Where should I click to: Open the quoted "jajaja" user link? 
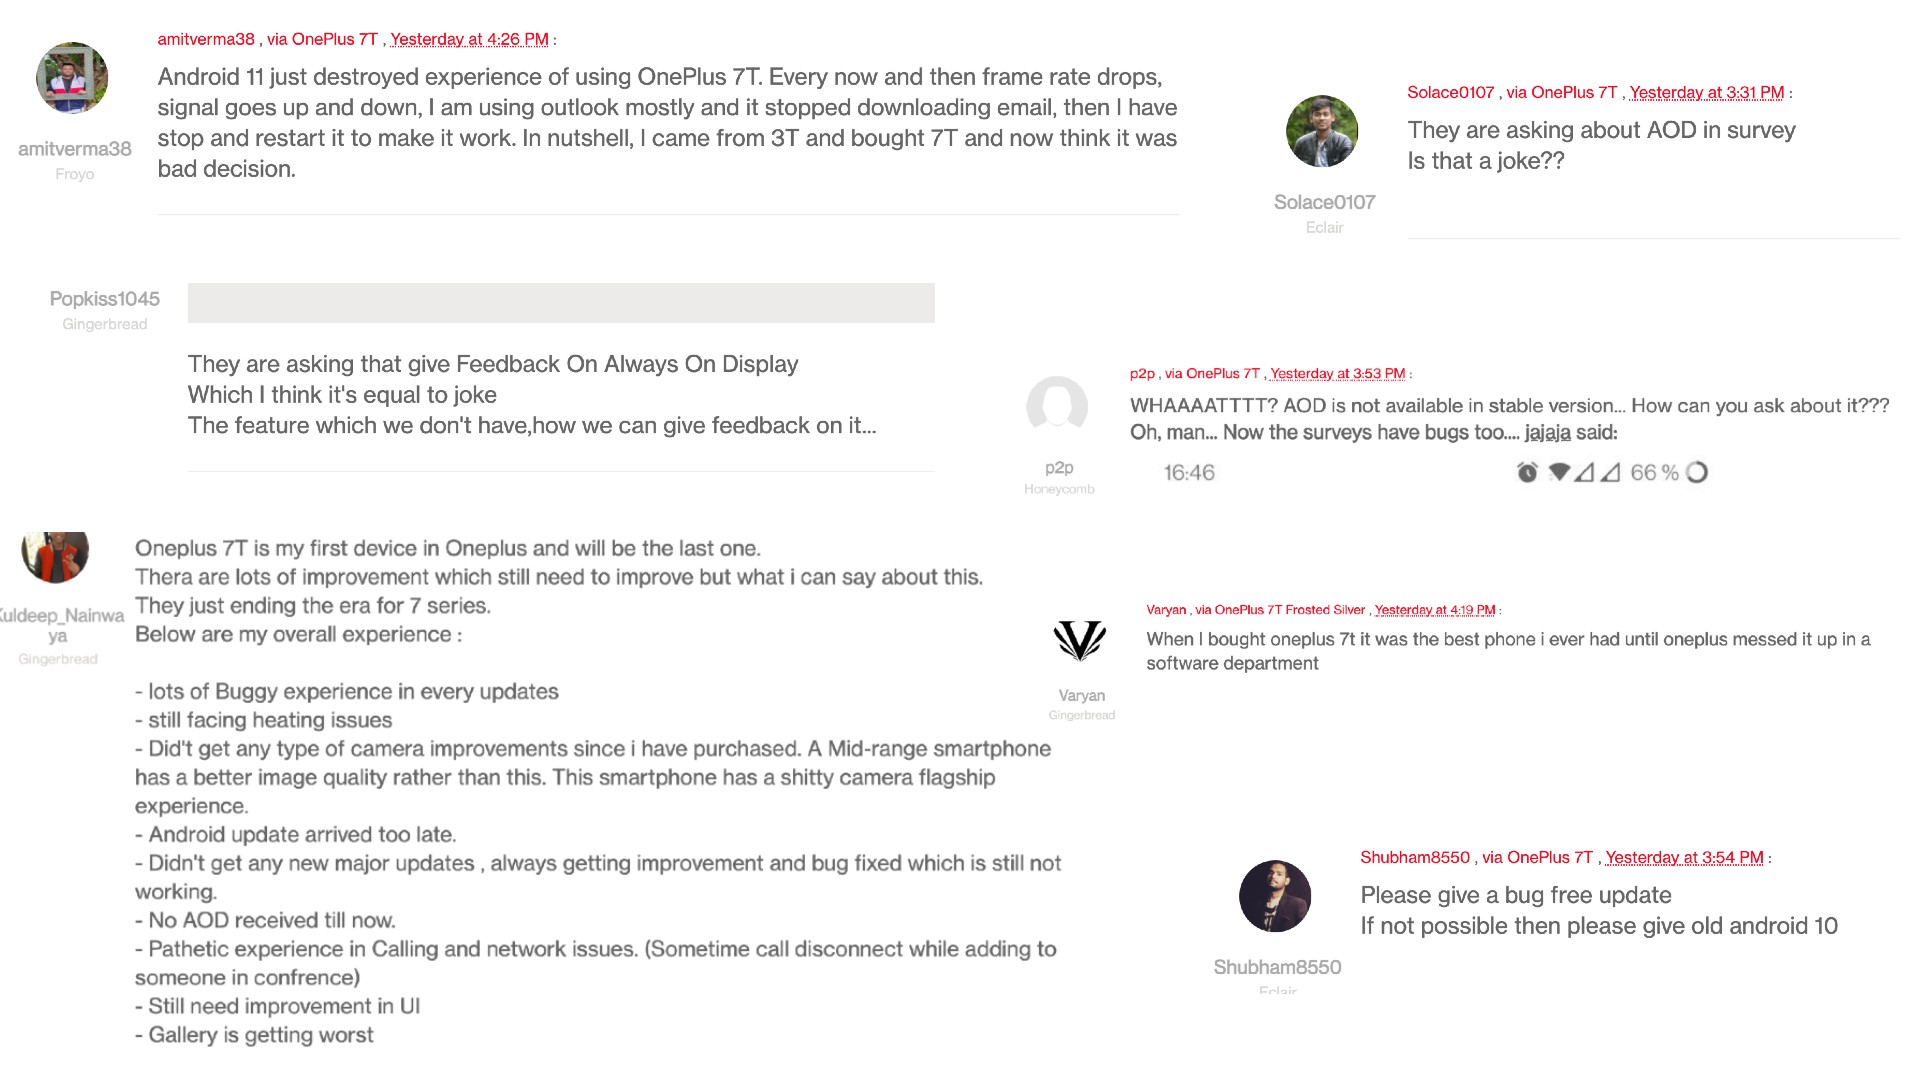pyautogui.click(x=1547, y=433)
